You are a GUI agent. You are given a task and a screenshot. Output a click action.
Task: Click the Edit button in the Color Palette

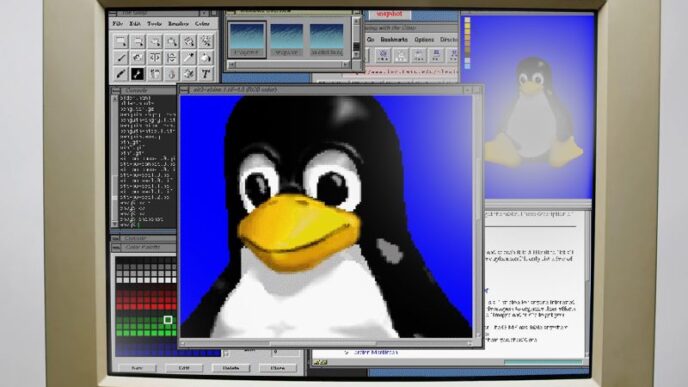[184, 368]
